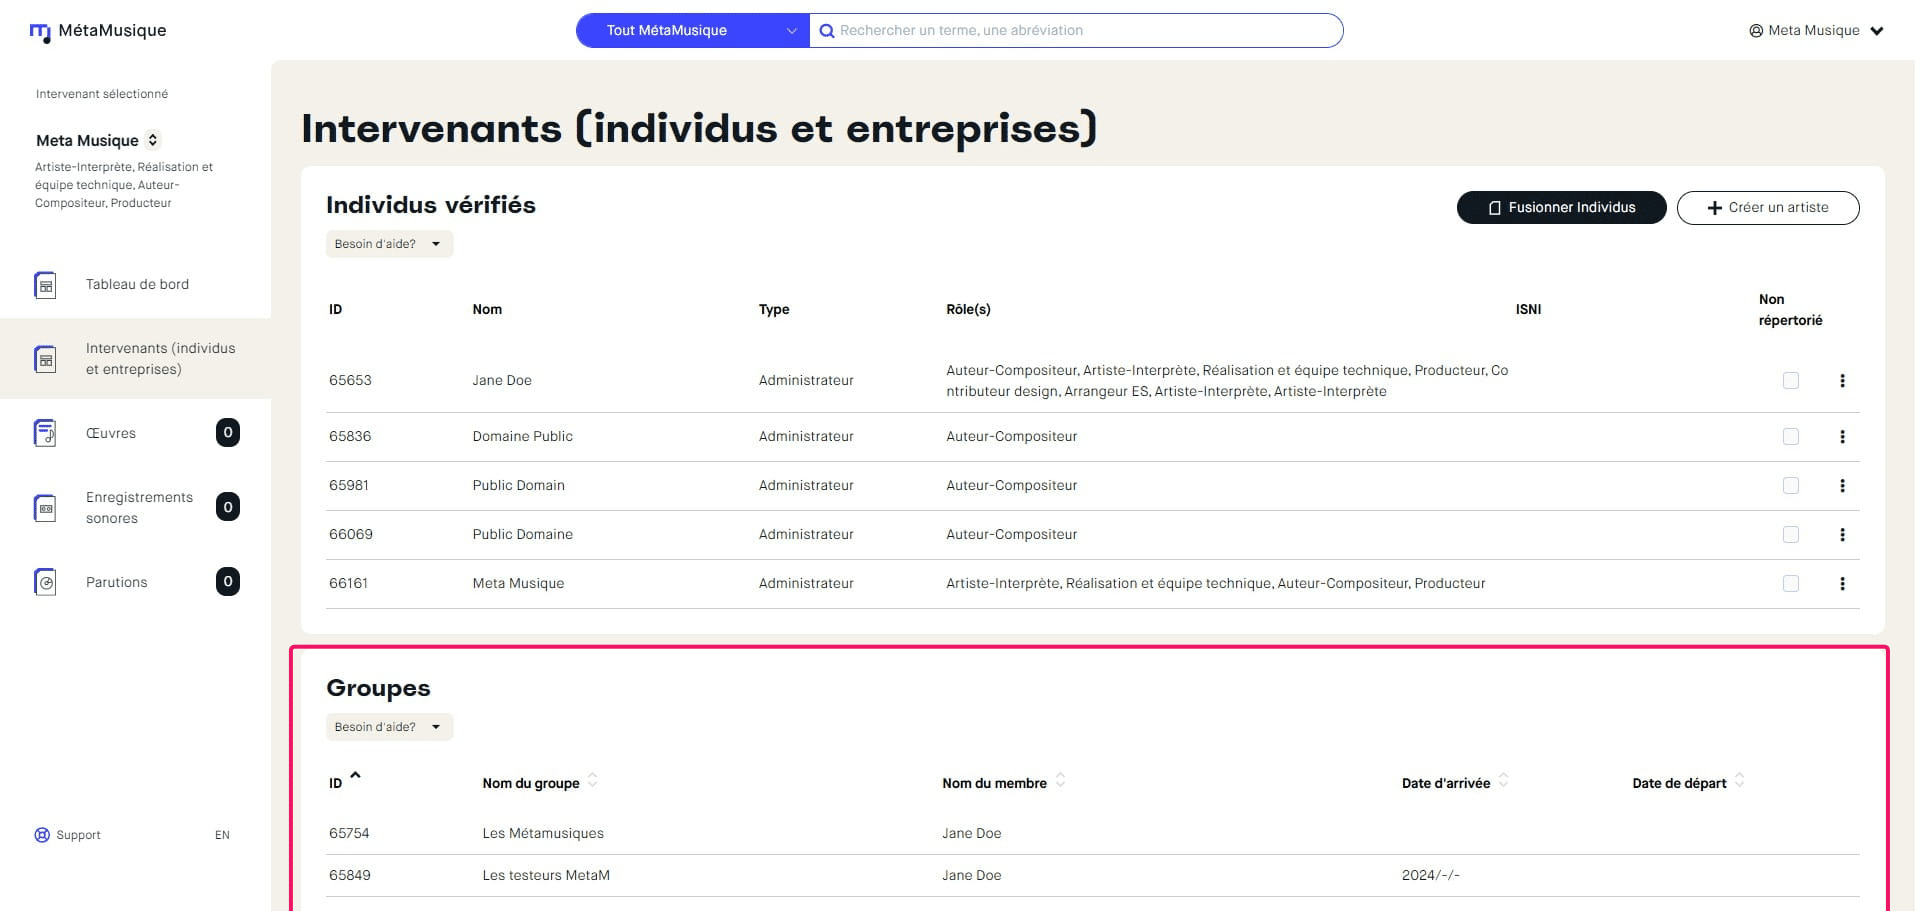Open the Tout MétaMusique search scope dropdown
The height and width of the screenshot is (911, 1920).
[x=692, y=31]
